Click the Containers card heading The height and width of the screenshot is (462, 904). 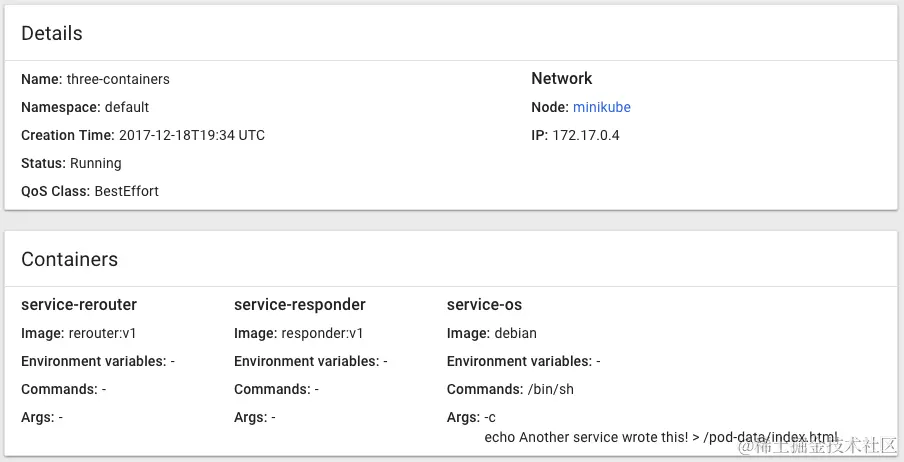69,259
